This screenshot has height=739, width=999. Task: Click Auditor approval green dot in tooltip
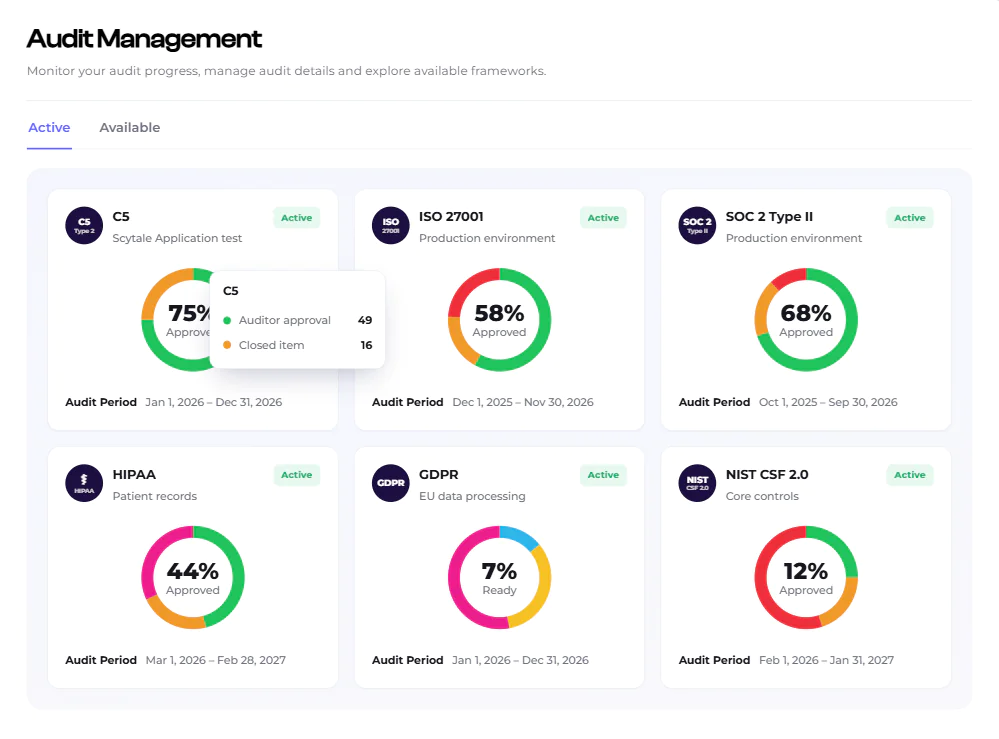pyautogui.click(x=227, y=320)
